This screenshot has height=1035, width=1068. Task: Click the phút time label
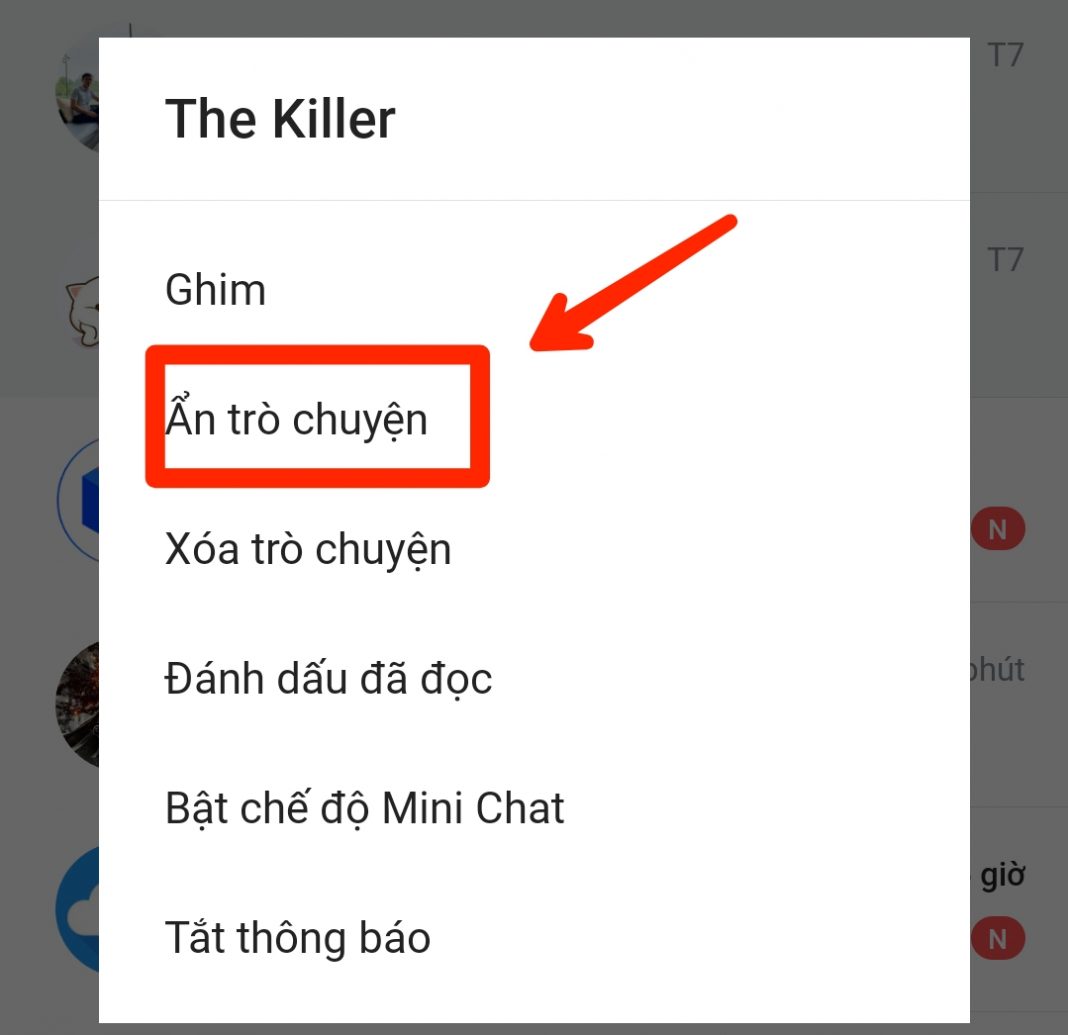coord(997,669)
